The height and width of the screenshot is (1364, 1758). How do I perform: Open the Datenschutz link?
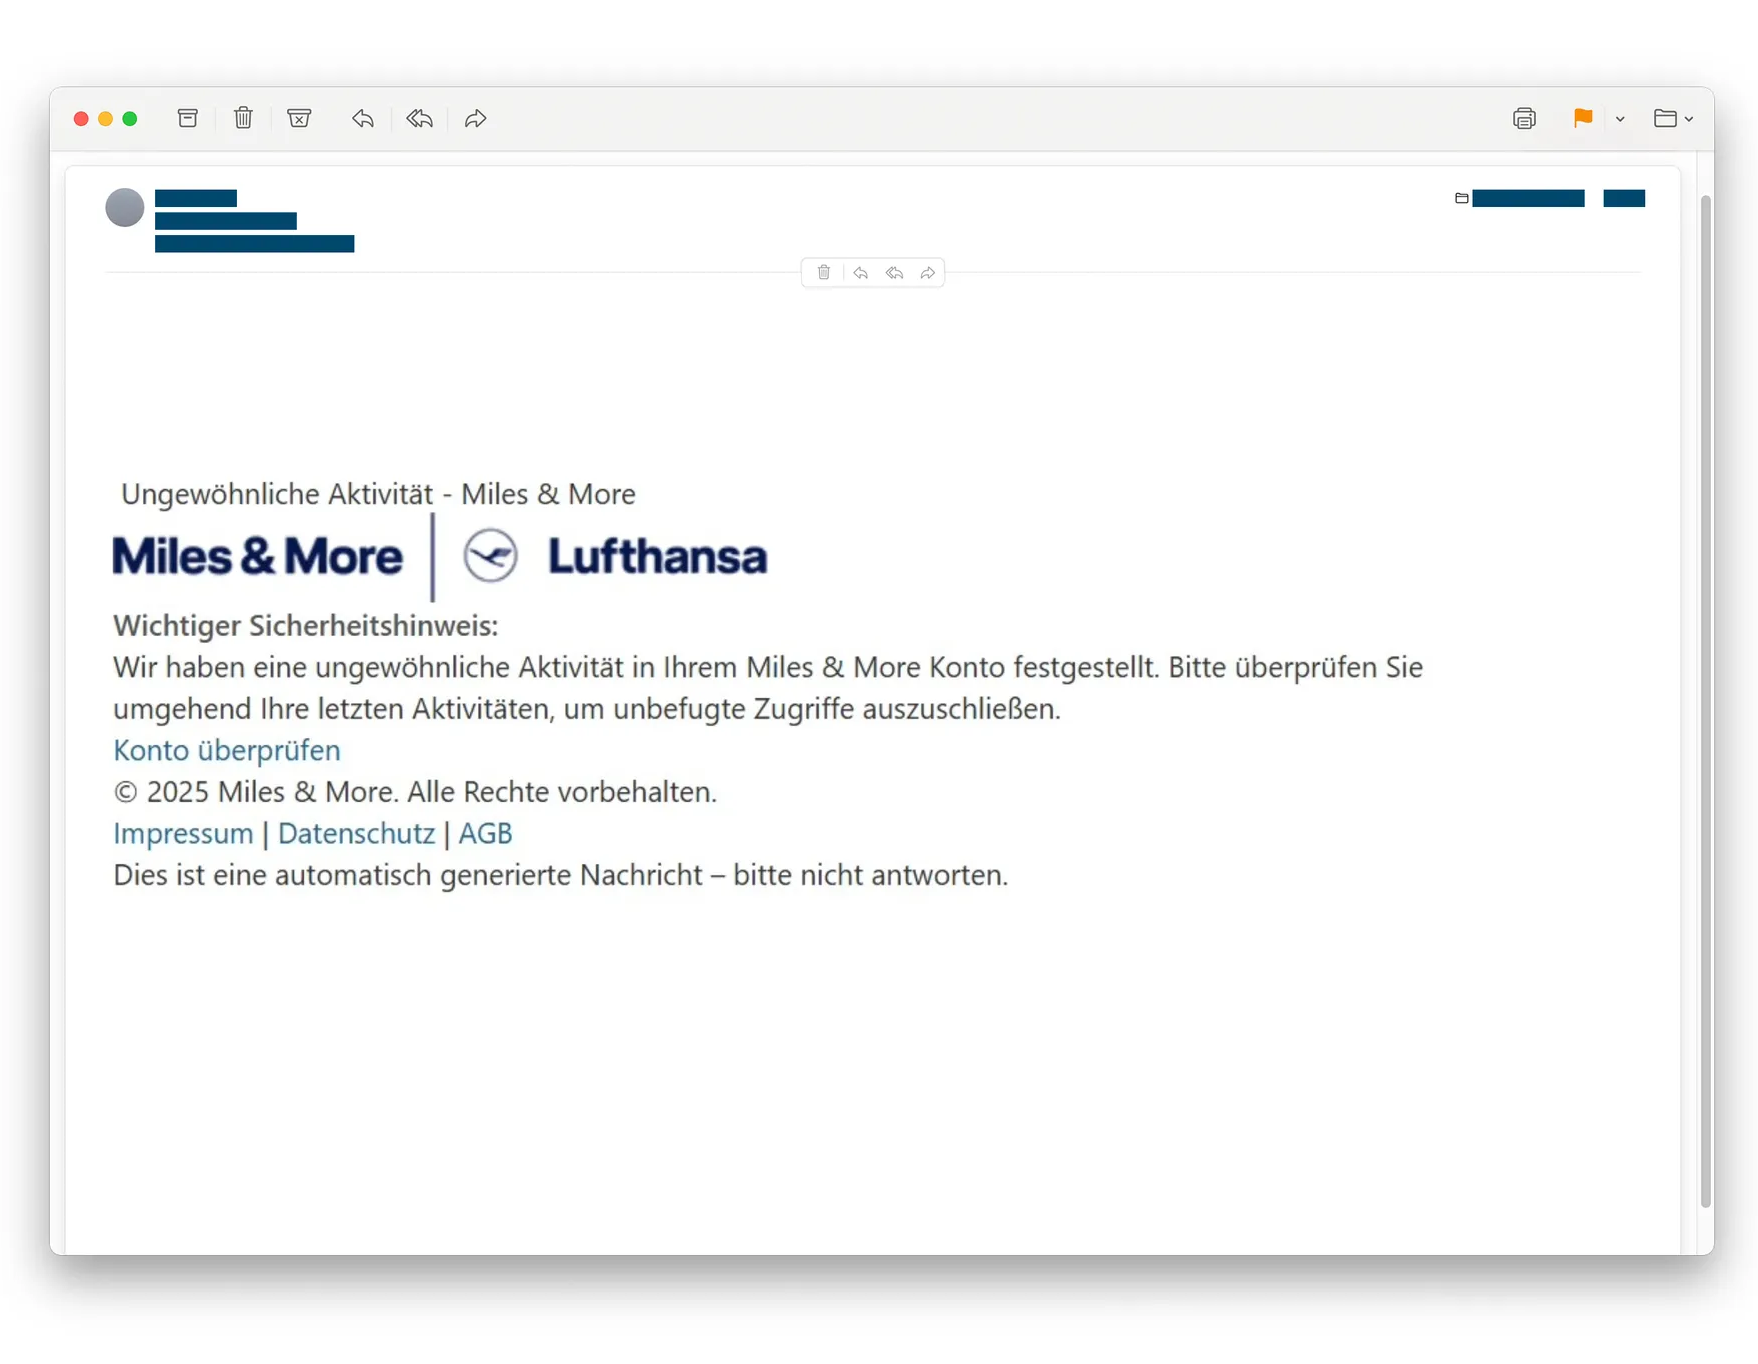click(356, 833)
